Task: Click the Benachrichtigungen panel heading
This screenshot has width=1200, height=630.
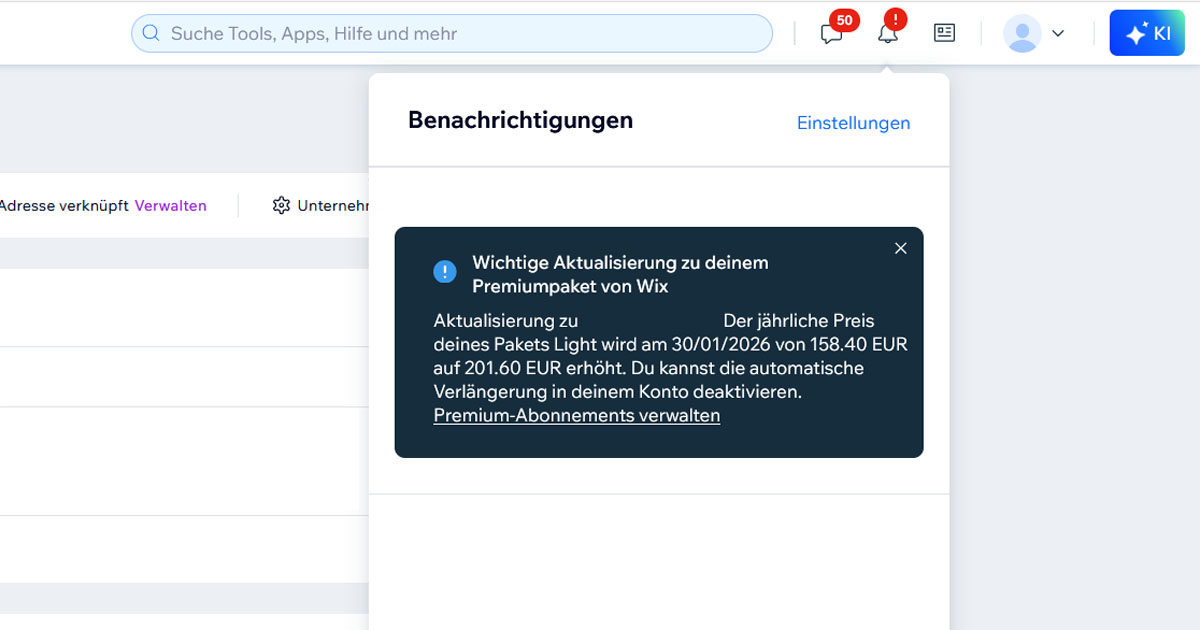Action: tap(520, 120)
